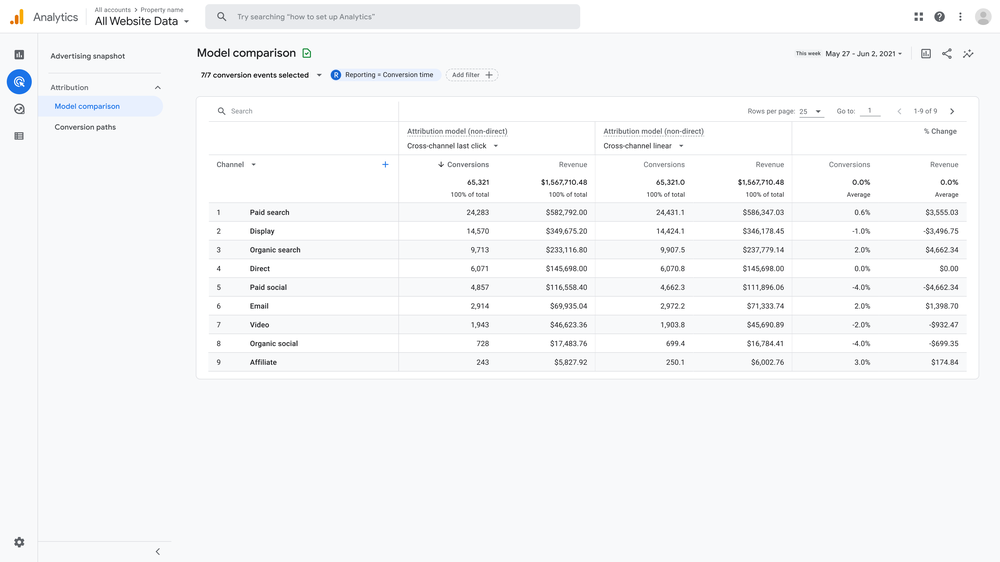
Task: Open the Configure icon in left rail
Action: 19,136
